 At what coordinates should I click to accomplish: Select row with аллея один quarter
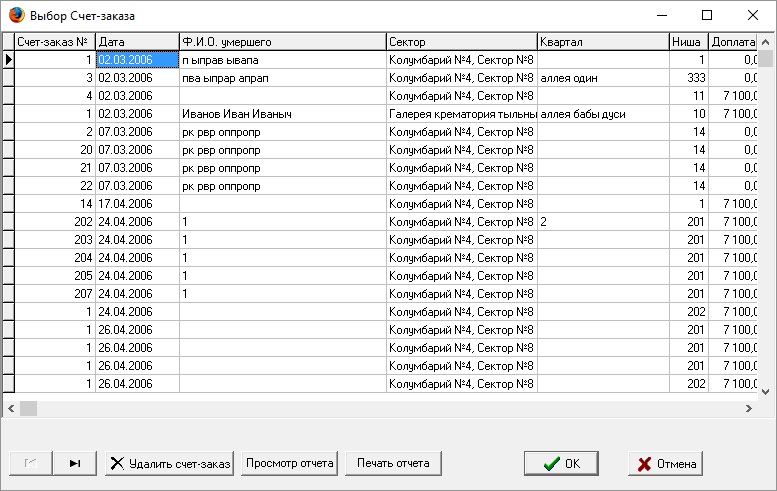click(380, 78)
